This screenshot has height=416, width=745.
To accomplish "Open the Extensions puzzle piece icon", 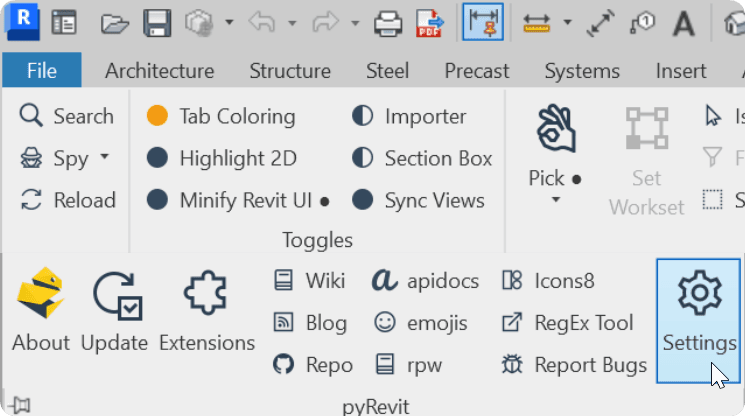I will pos(207,310).
